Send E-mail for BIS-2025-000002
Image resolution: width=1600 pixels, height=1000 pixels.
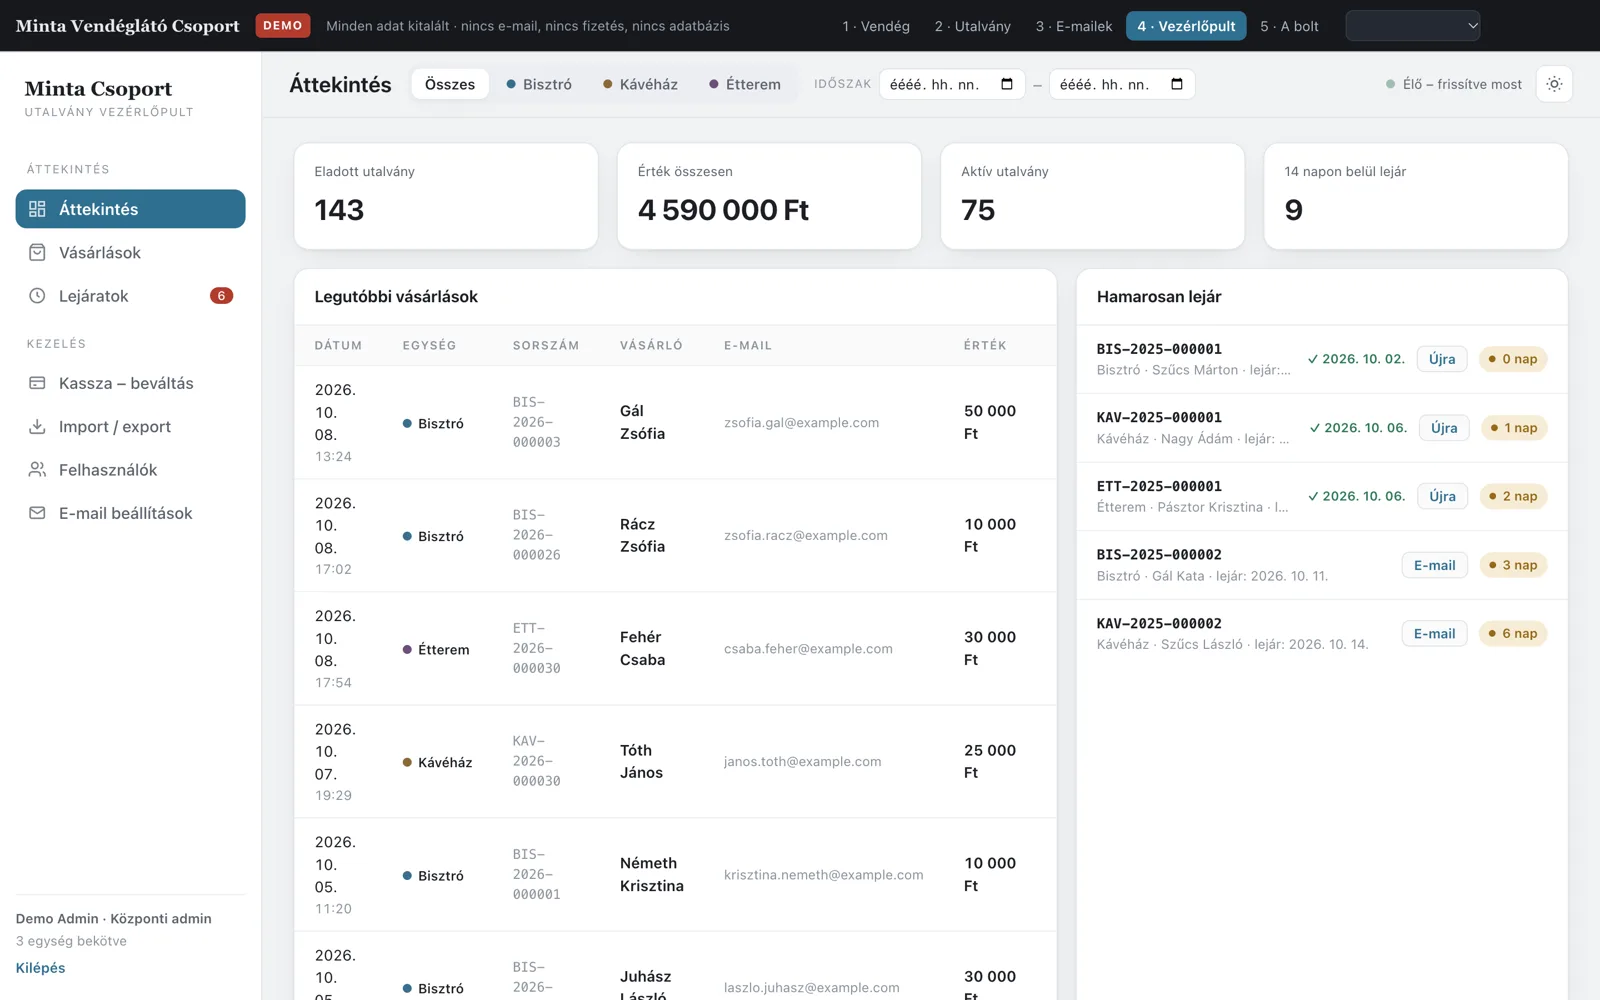point(1434,565)
